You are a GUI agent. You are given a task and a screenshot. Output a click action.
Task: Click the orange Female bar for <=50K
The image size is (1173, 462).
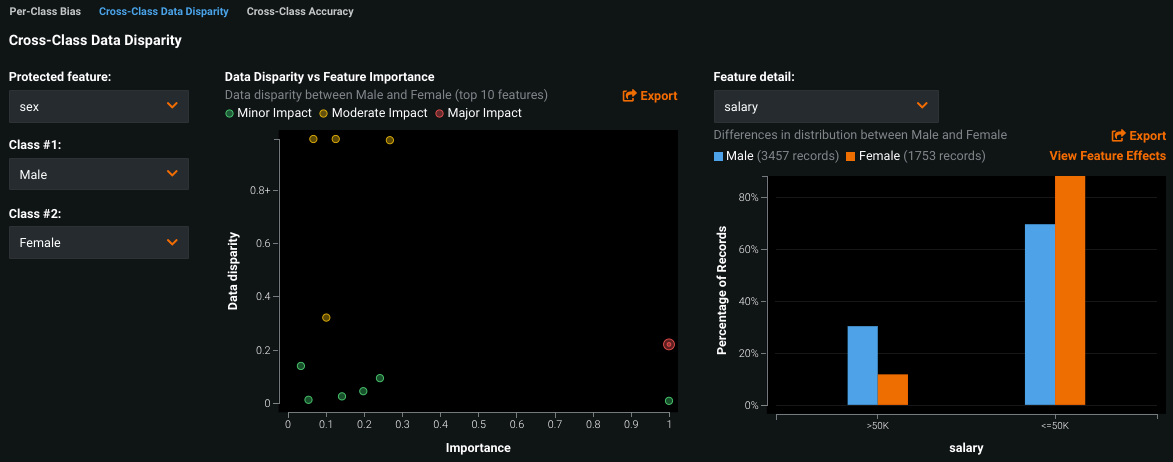[x=1069, y=290]
